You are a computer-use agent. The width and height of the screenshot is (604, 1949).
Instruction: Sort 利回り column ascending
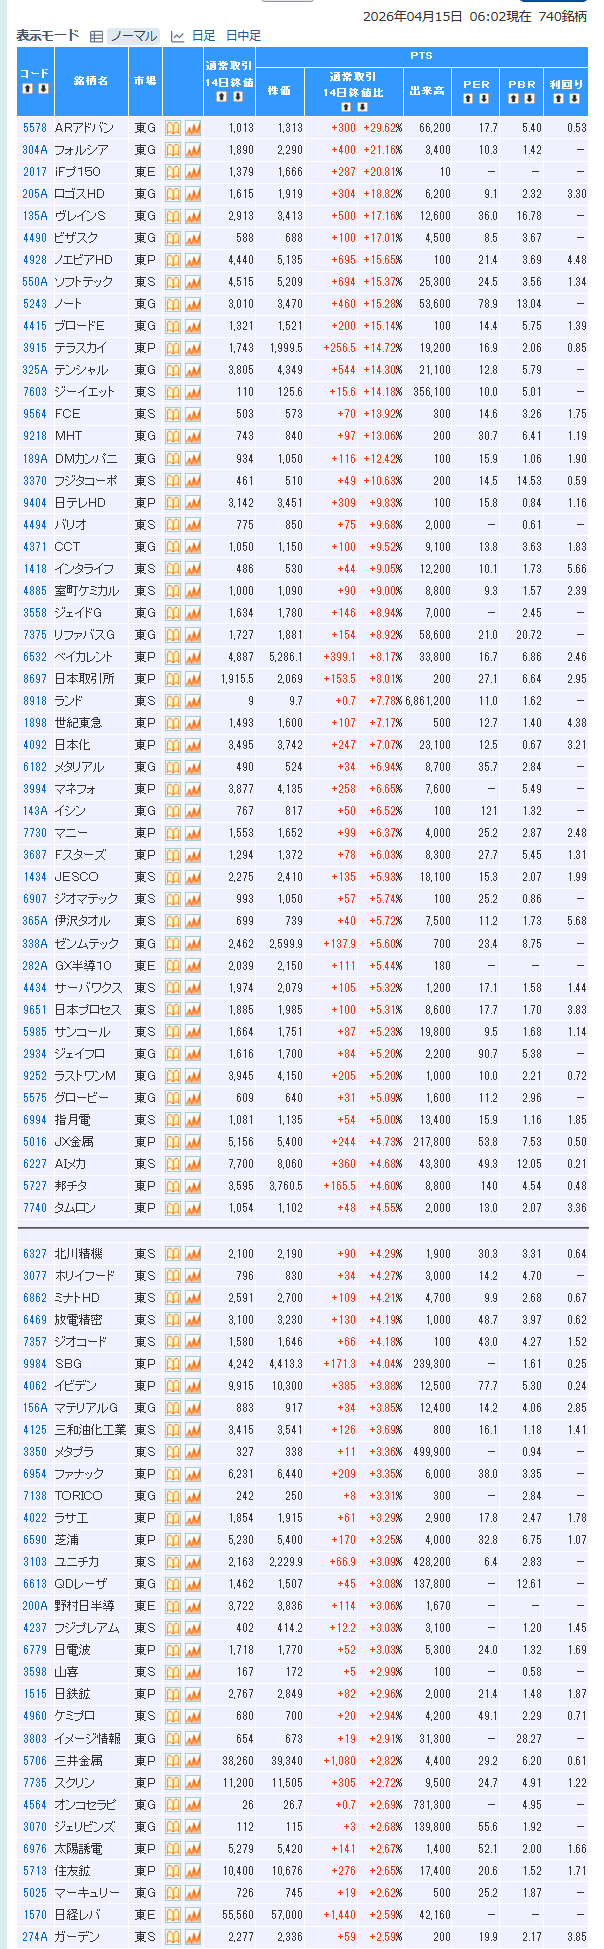(x=560, y=98)
